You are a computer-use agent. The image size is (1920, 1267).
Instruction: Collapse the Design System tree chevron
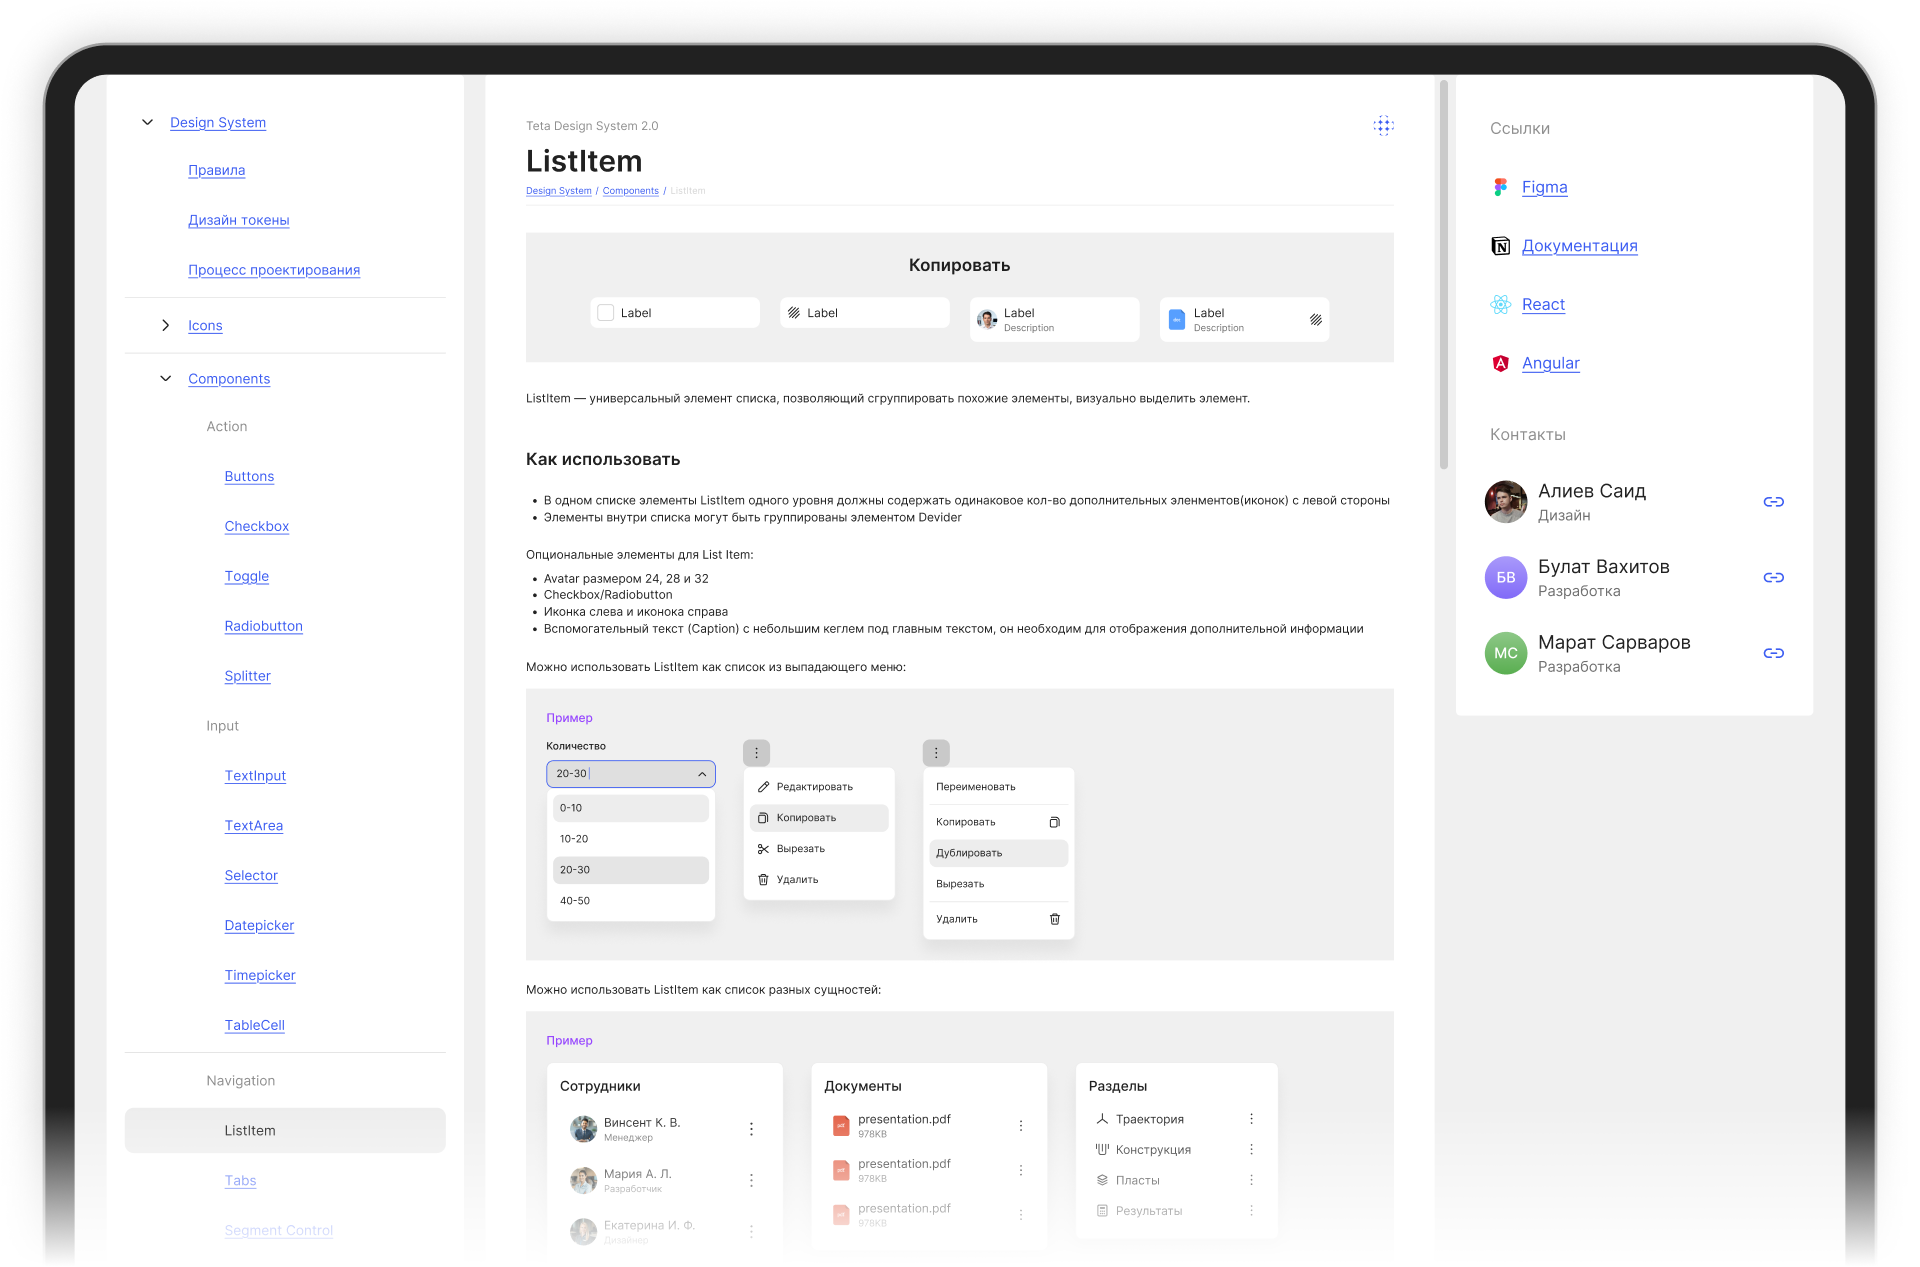[147, 122]
